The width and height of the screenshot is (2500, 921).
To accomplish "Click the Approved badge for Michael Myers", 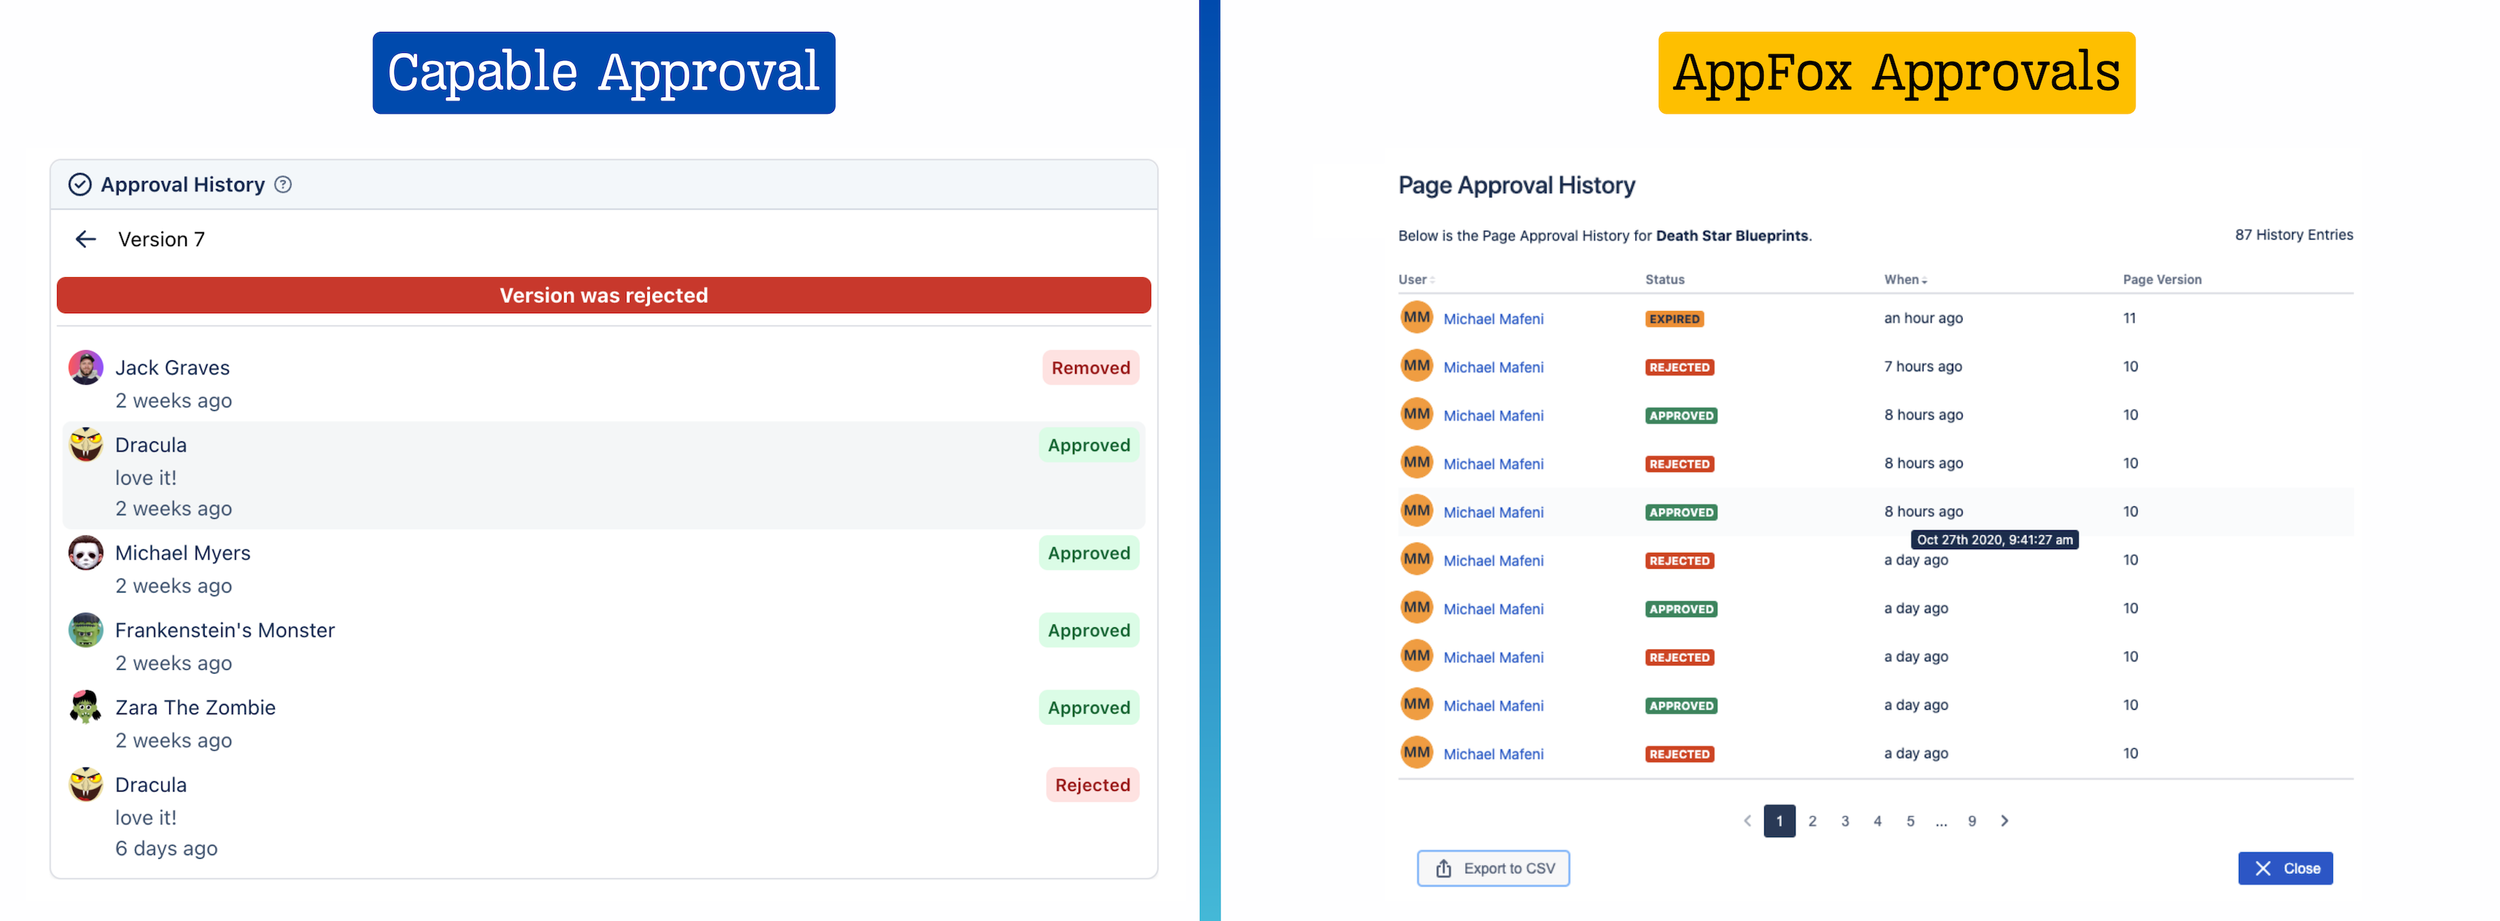I will tap(1089, 553).
